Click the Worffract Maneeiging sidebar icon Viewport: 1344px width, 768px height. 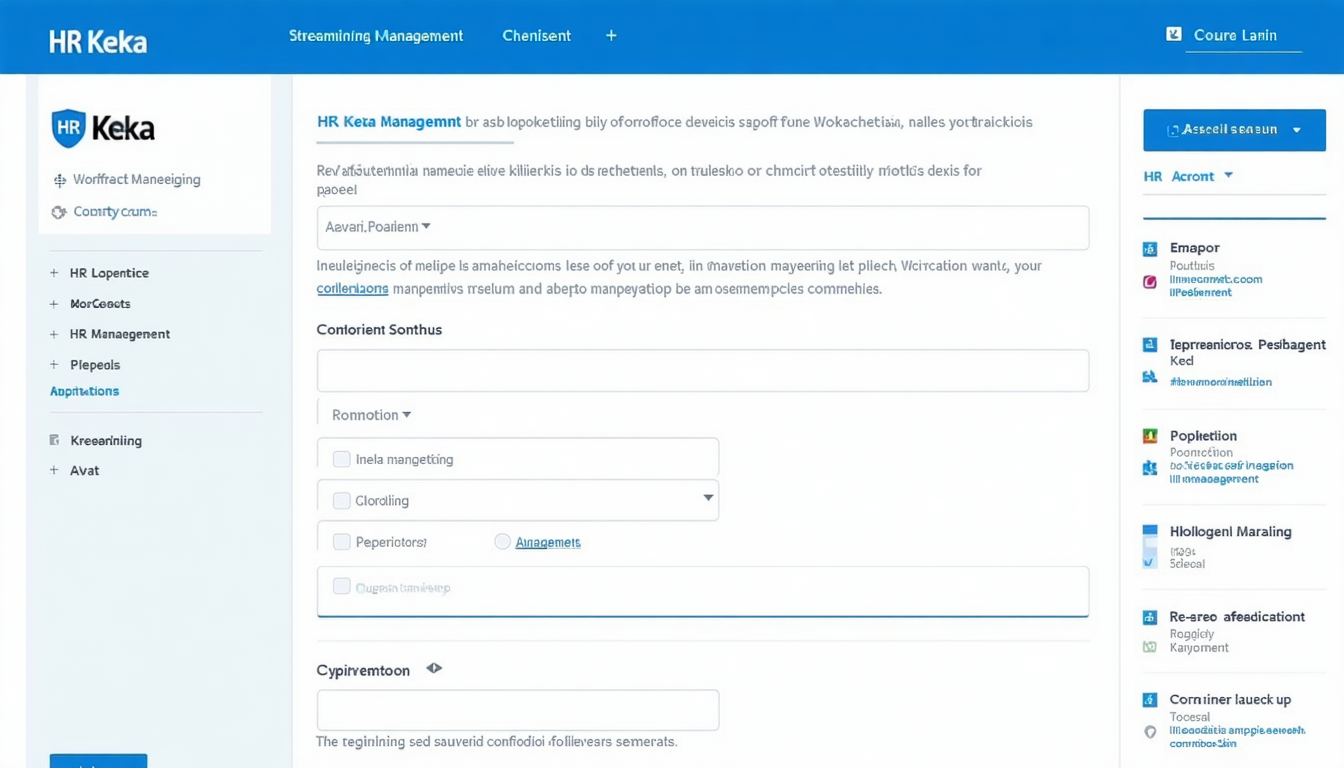59,180
